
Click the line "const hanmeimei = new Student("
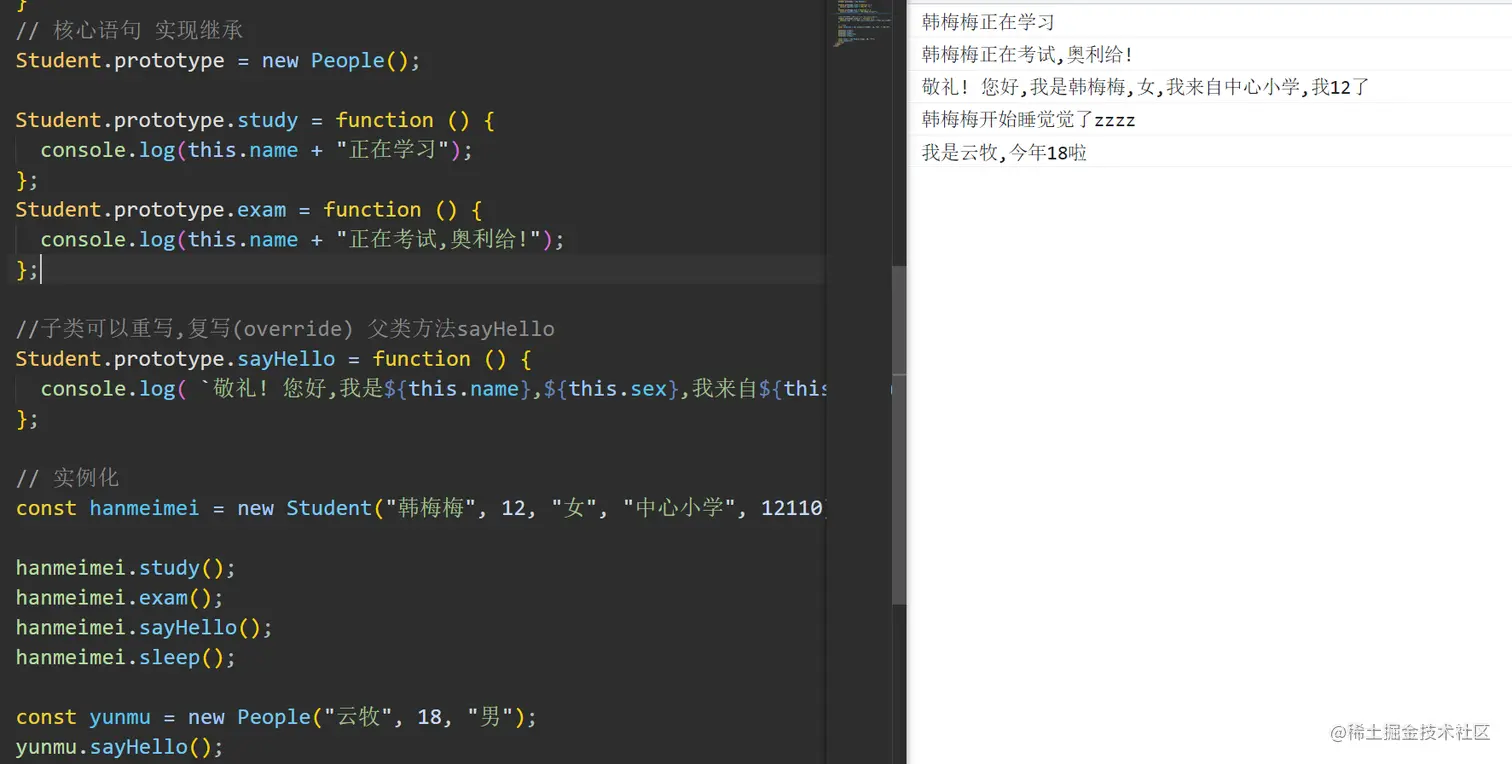pos(421,508)
